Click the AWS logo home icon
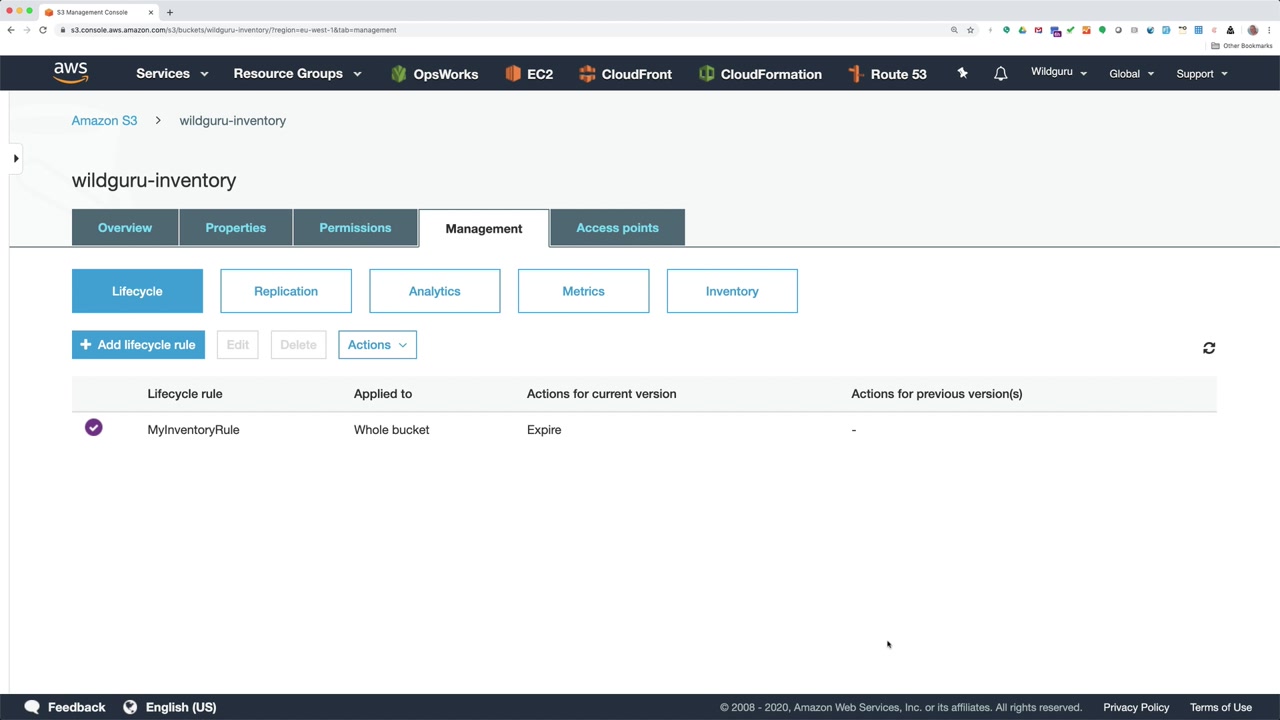 (x=71, y=73)
